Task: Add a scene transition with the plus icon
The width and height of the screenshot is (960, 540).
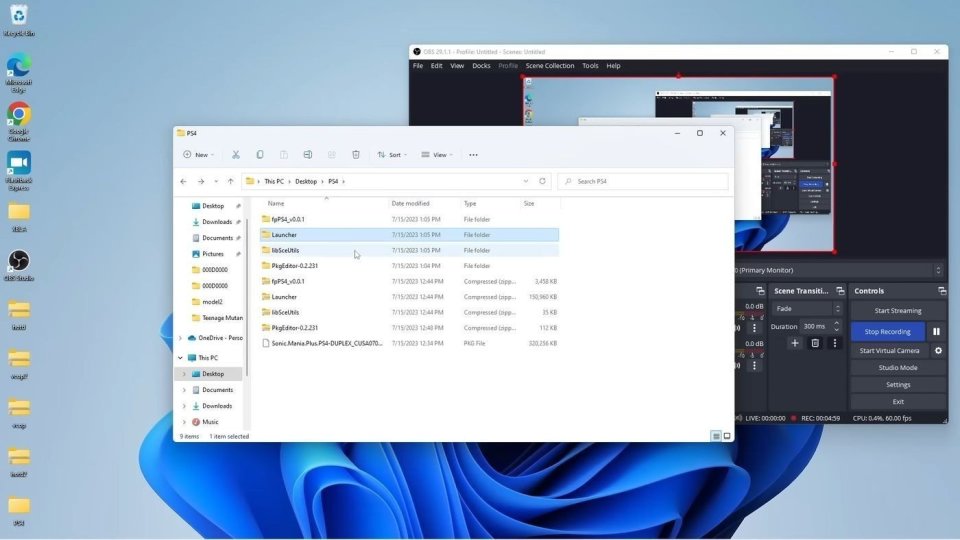Action: coord(795,343)
